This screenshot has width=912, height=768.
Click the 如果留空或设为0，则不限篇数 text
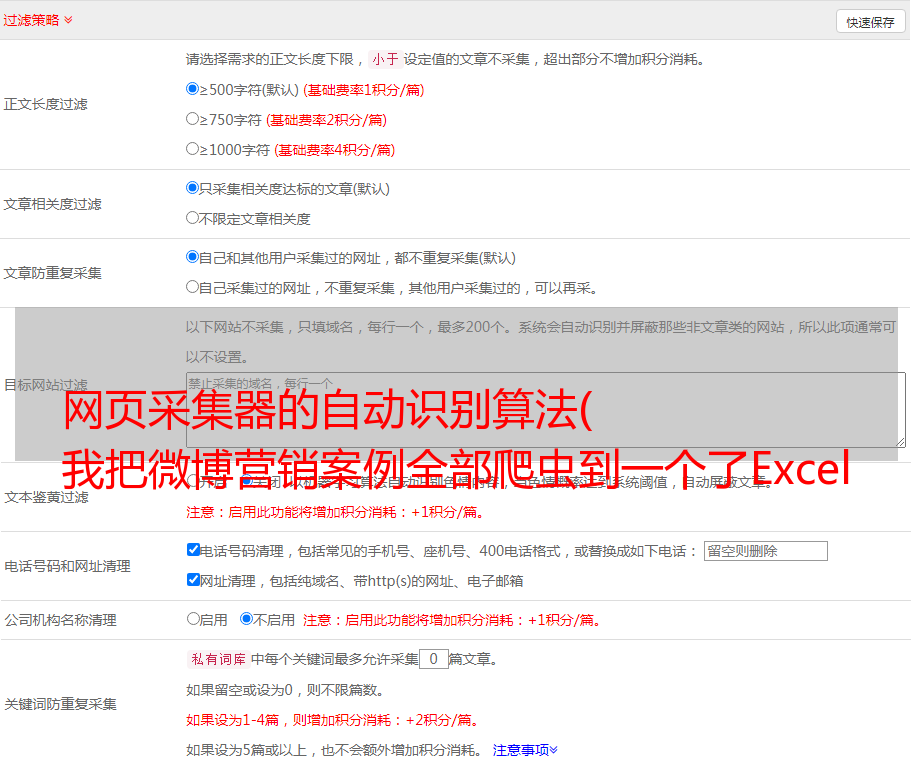[x=285, y=690]
